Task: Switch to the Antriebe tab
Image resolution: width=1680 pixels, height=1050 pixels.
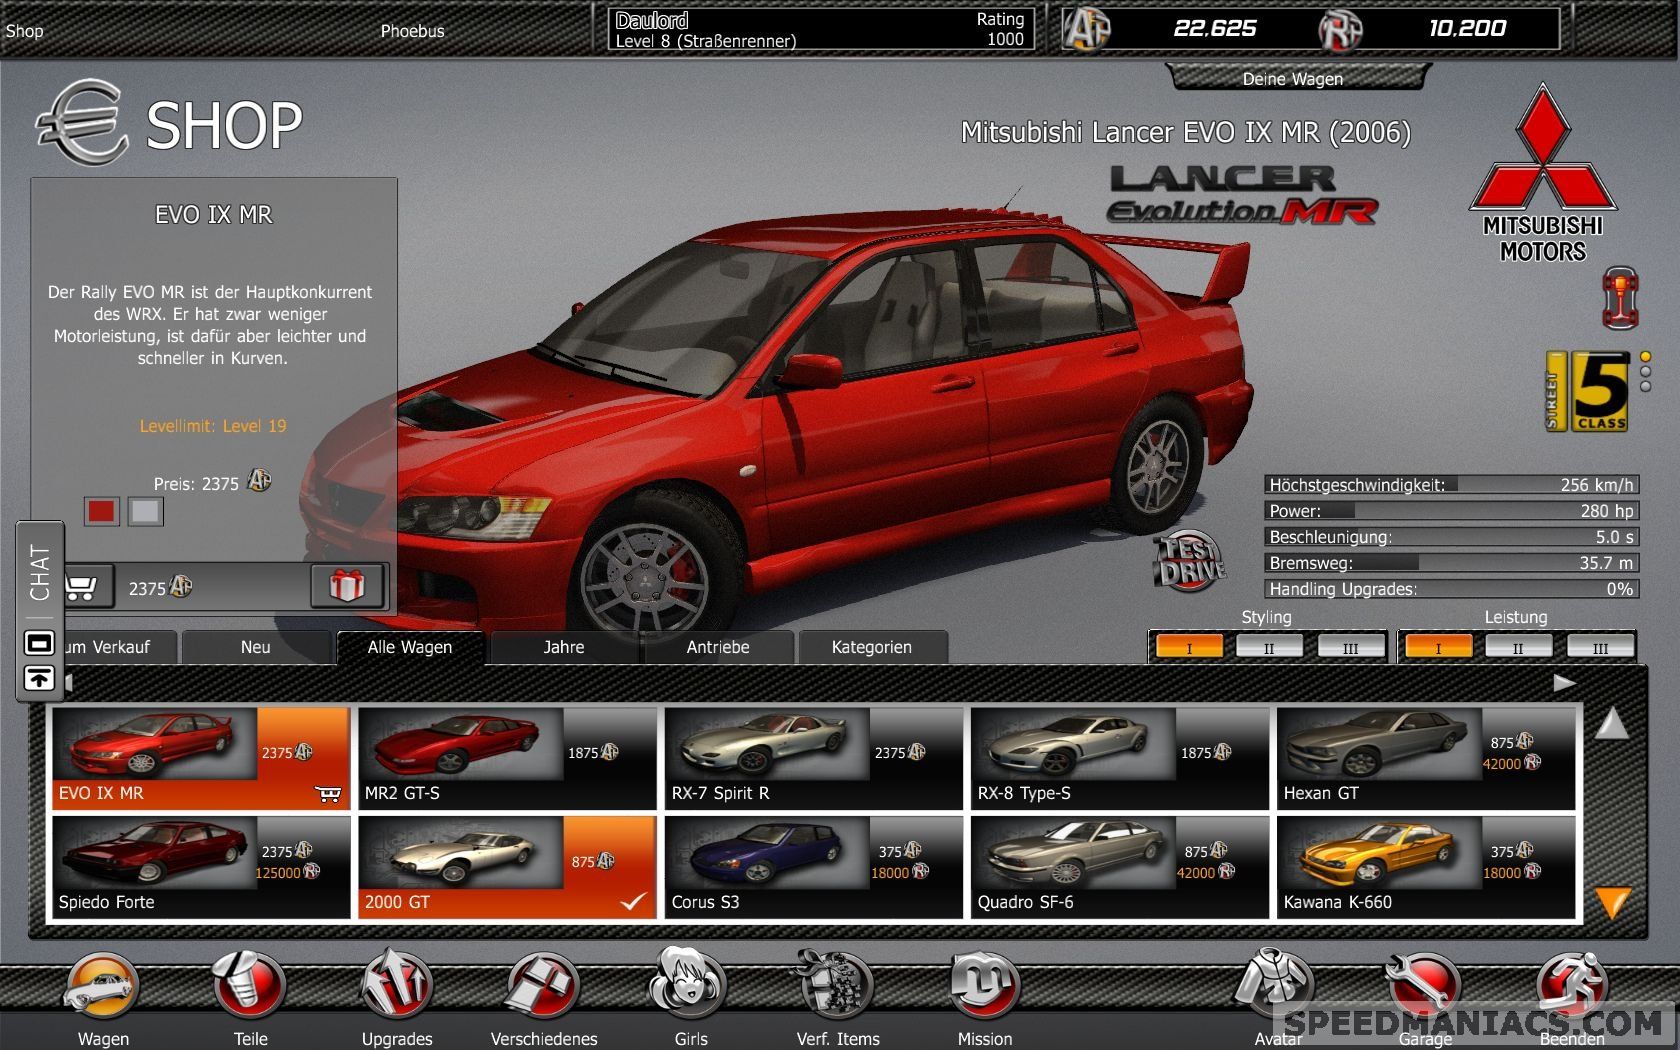Action: (x=718, y=647)
